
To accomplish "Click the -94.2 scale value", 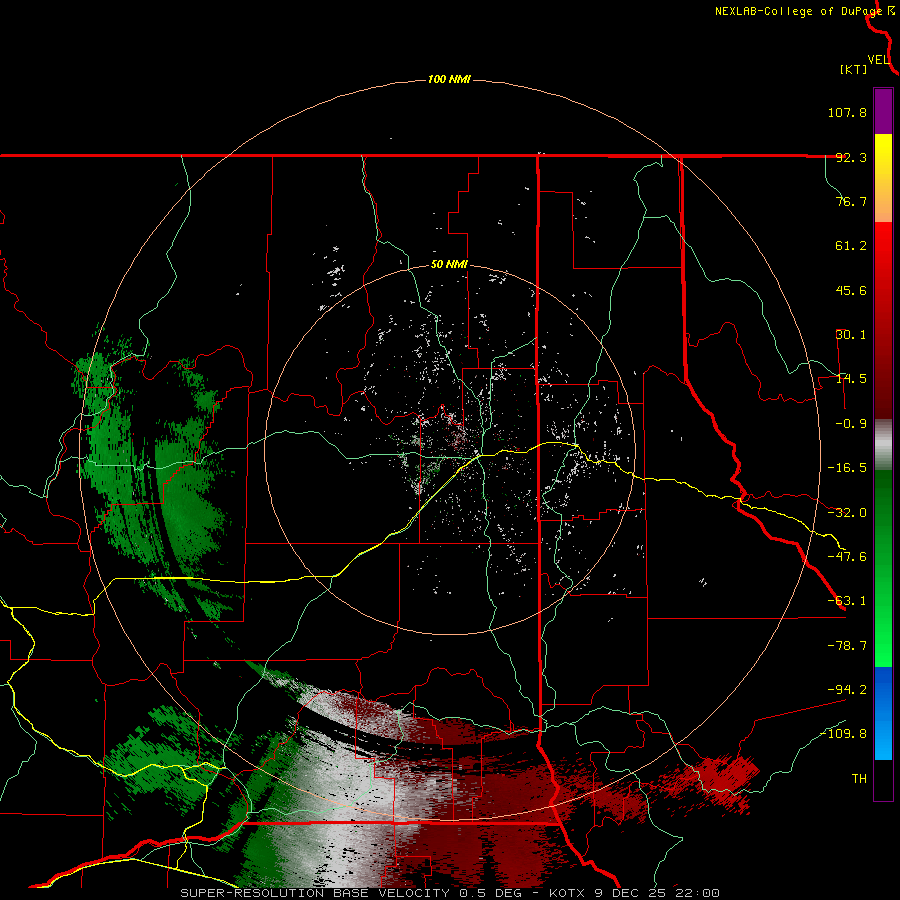I will coord(847,690).
